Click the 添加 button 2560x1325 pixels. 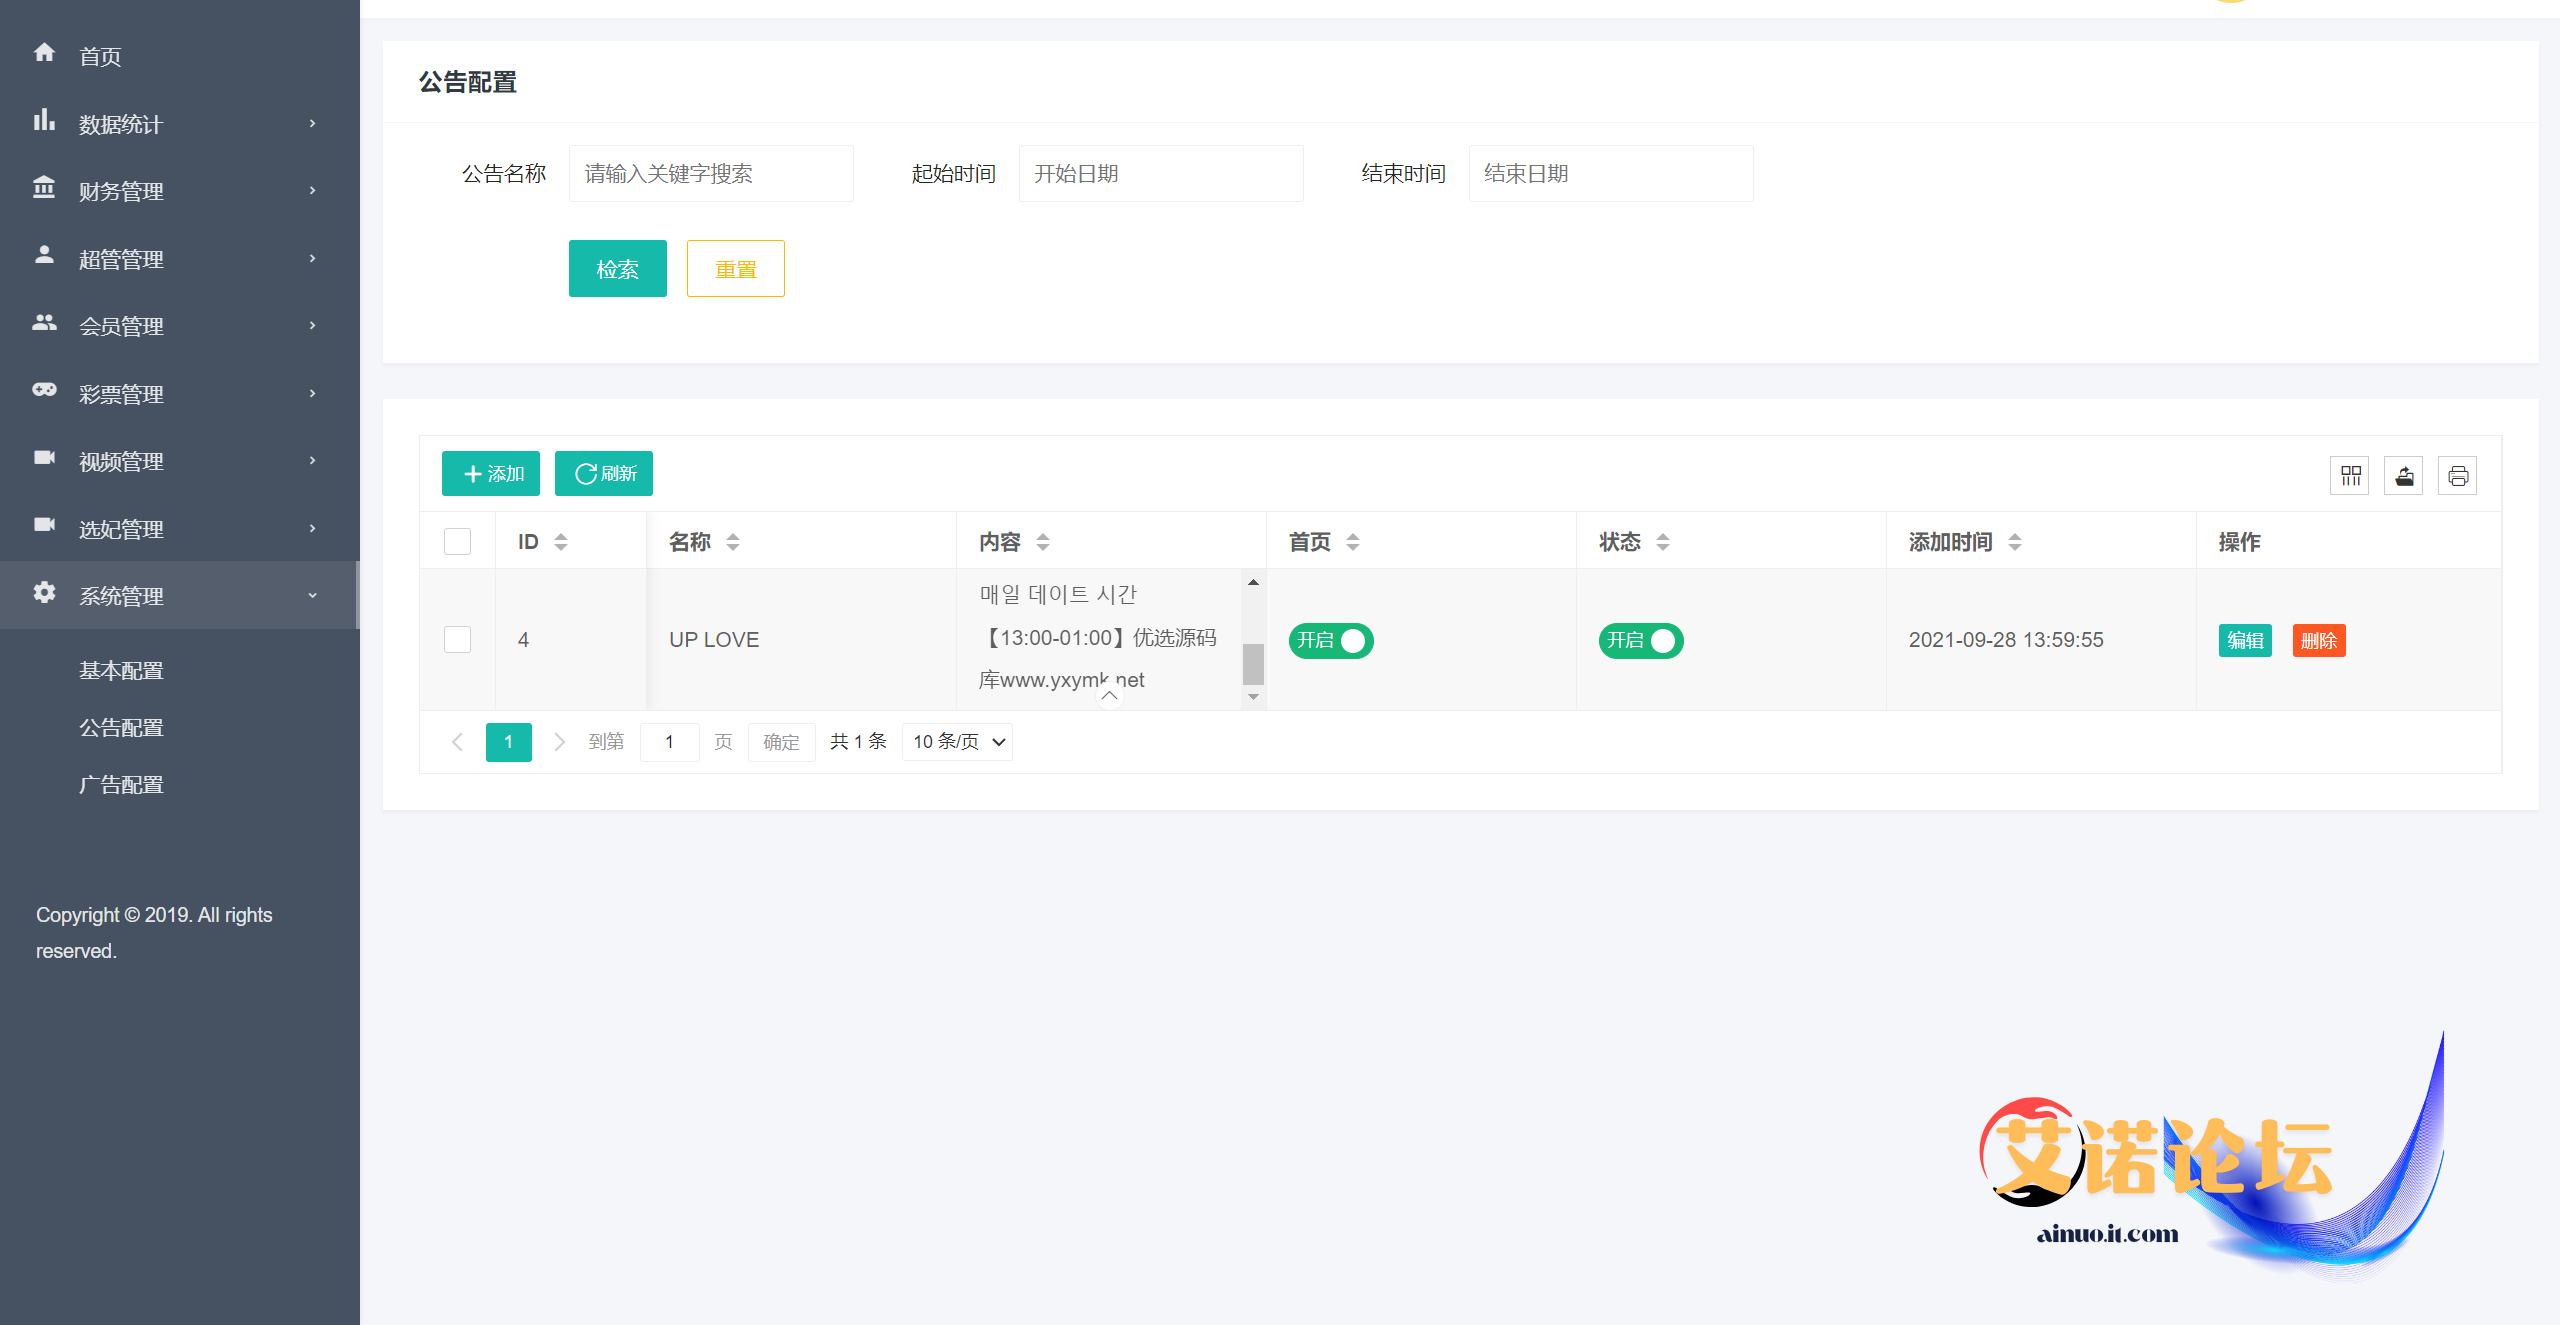tap(491, 474)
